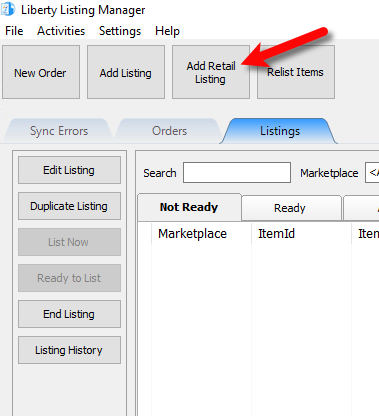
Task: Click the Edit Listing button
Action: click(69, 170)
